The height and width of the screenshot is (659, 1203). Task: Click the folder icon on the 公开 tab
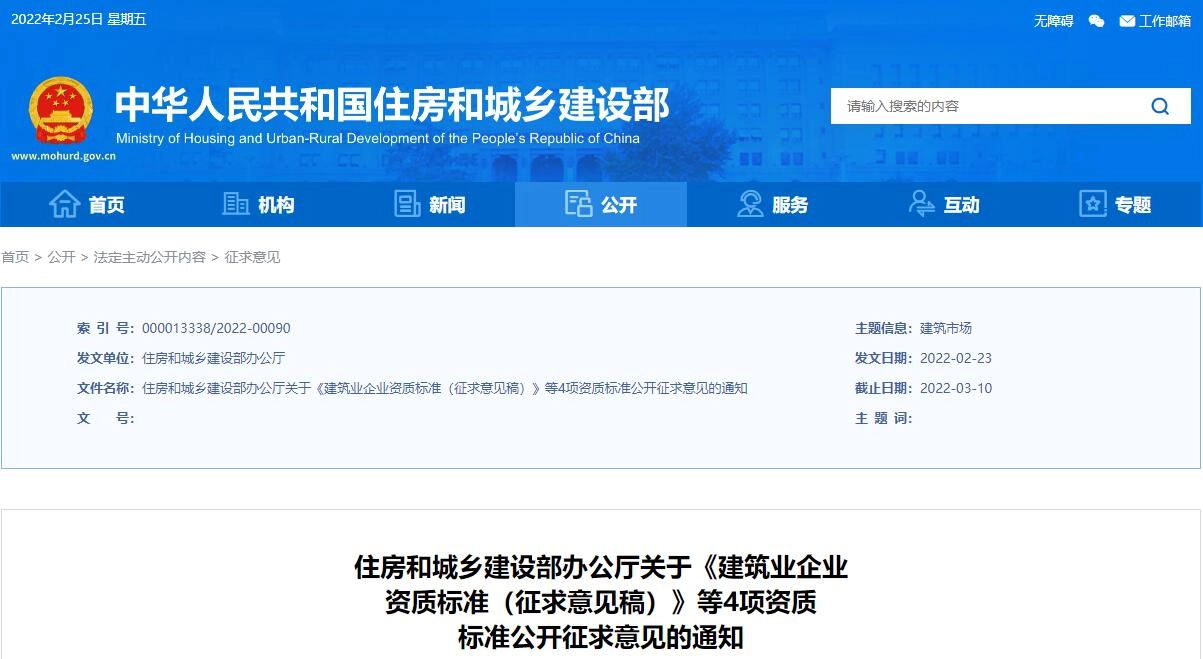pos(576,203)
